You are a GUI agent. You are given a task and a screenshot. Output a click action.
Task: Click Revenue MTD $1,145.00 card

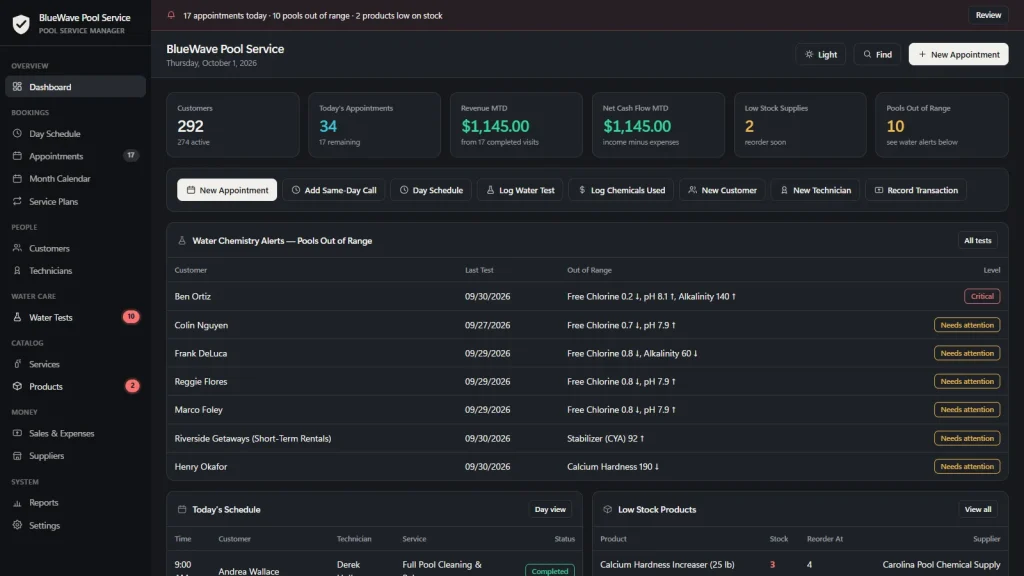[516, 125]
